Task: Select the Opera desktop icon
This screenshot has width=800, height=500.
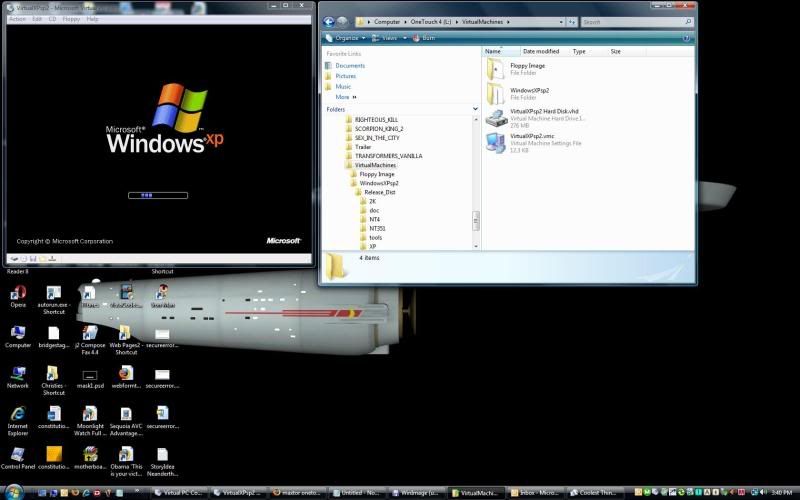Action: (18, 297)
